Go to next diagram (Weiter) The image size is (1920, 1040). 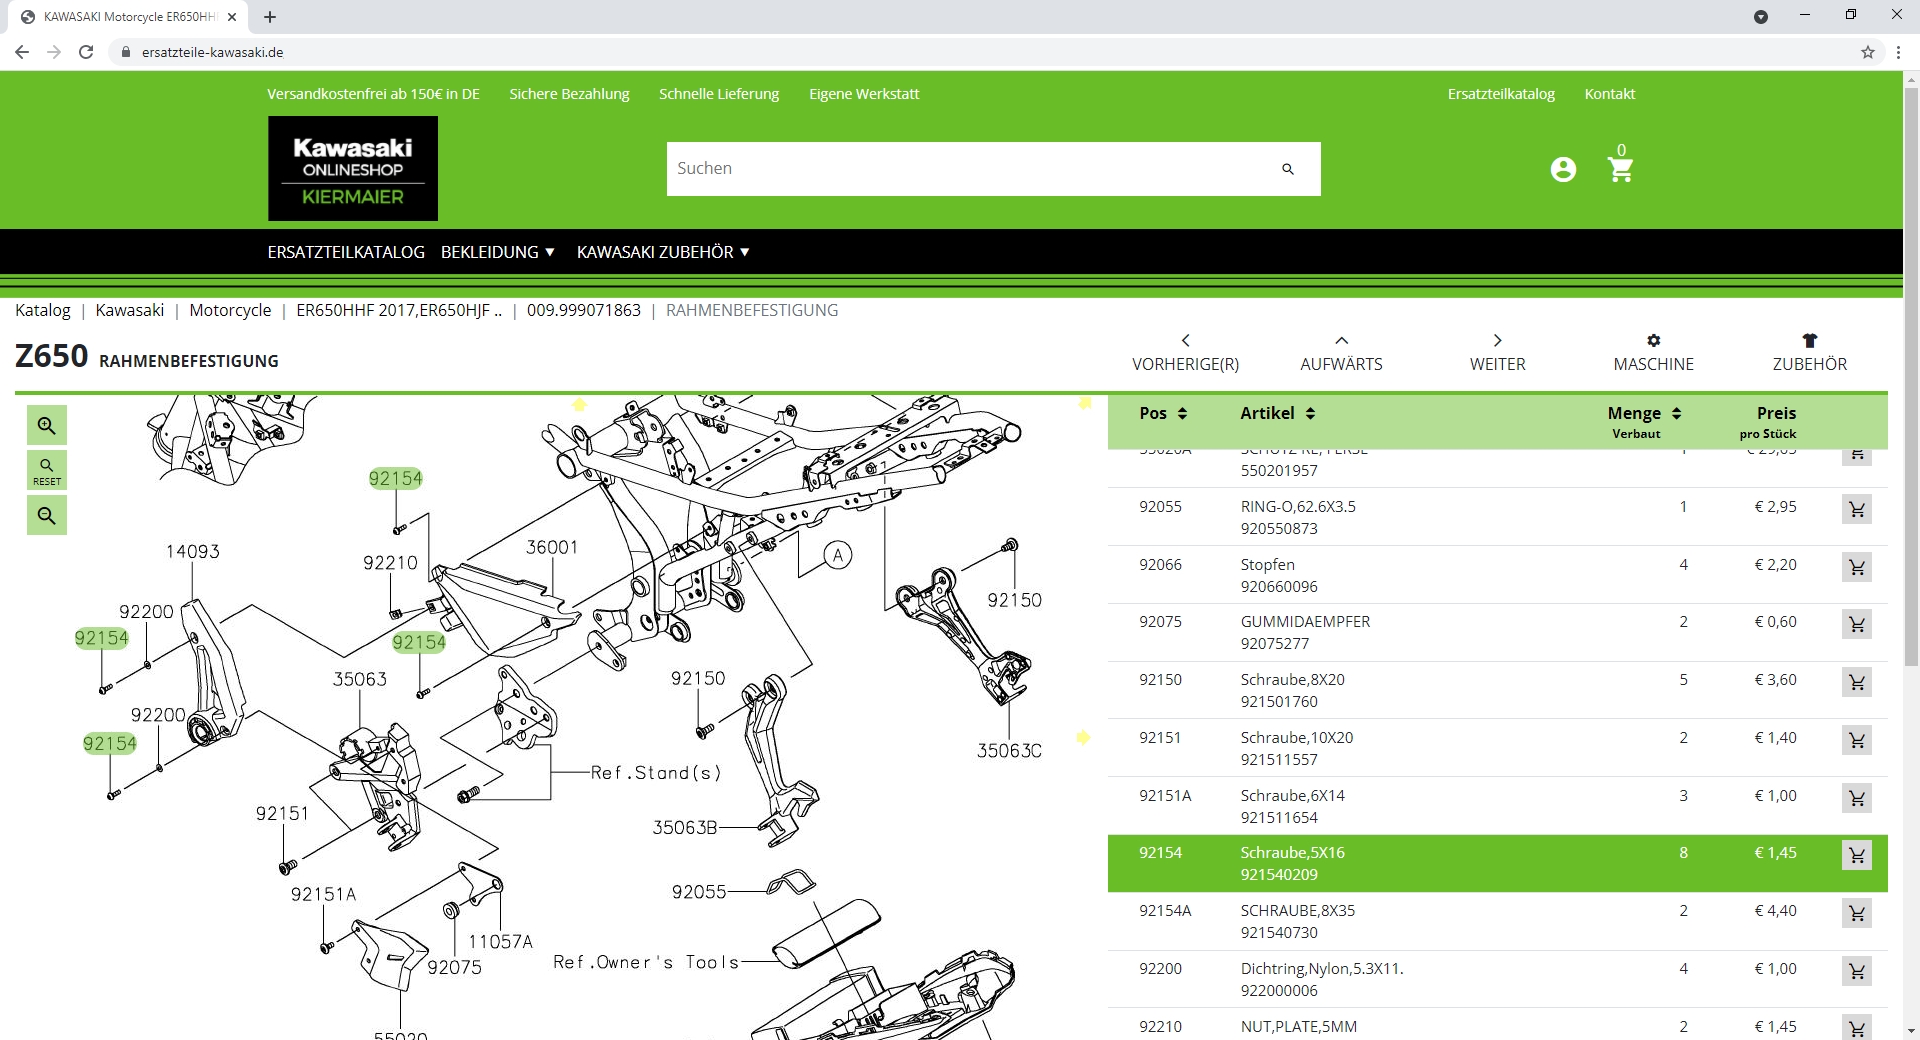tap(1497, 353)
